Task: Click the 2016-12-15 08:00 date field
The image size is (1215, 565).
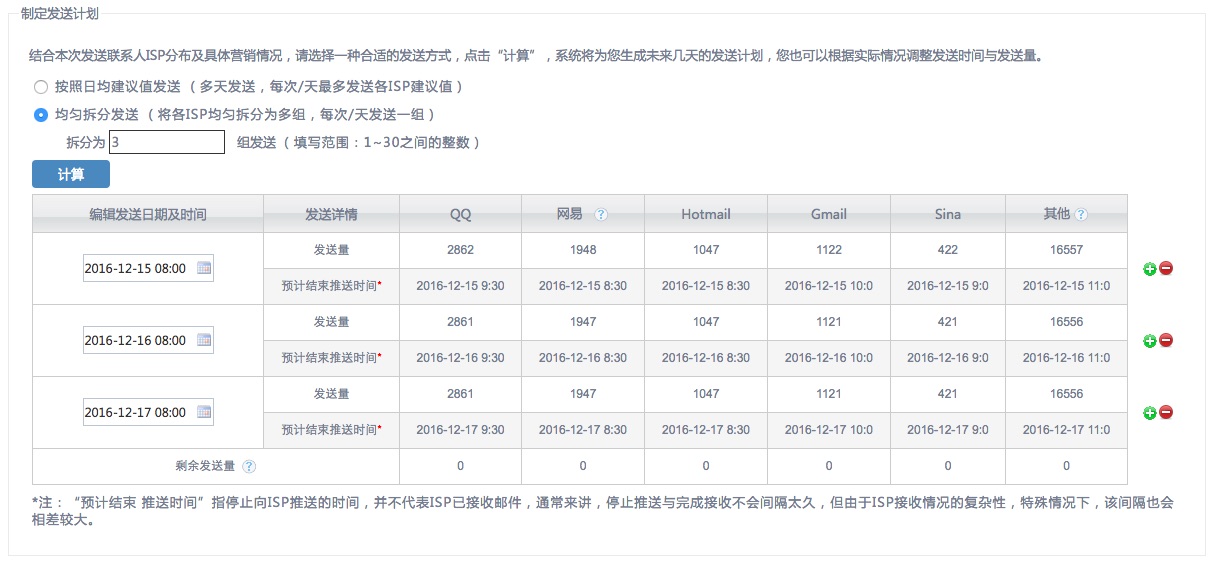Action: coord(148,269)
